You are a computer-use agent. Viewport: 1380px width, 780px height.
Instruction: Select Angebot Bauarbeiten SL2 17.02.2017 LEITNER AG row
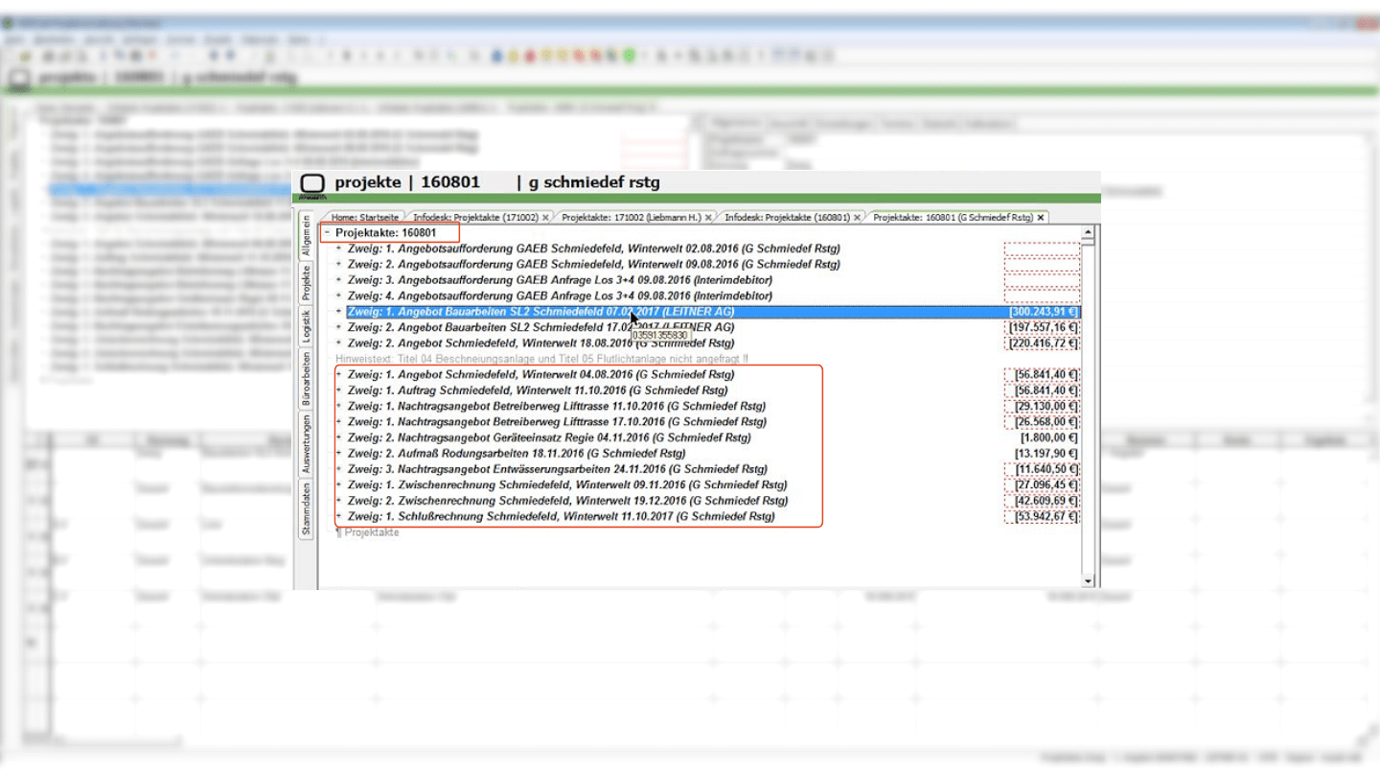(x=540, y=328)
